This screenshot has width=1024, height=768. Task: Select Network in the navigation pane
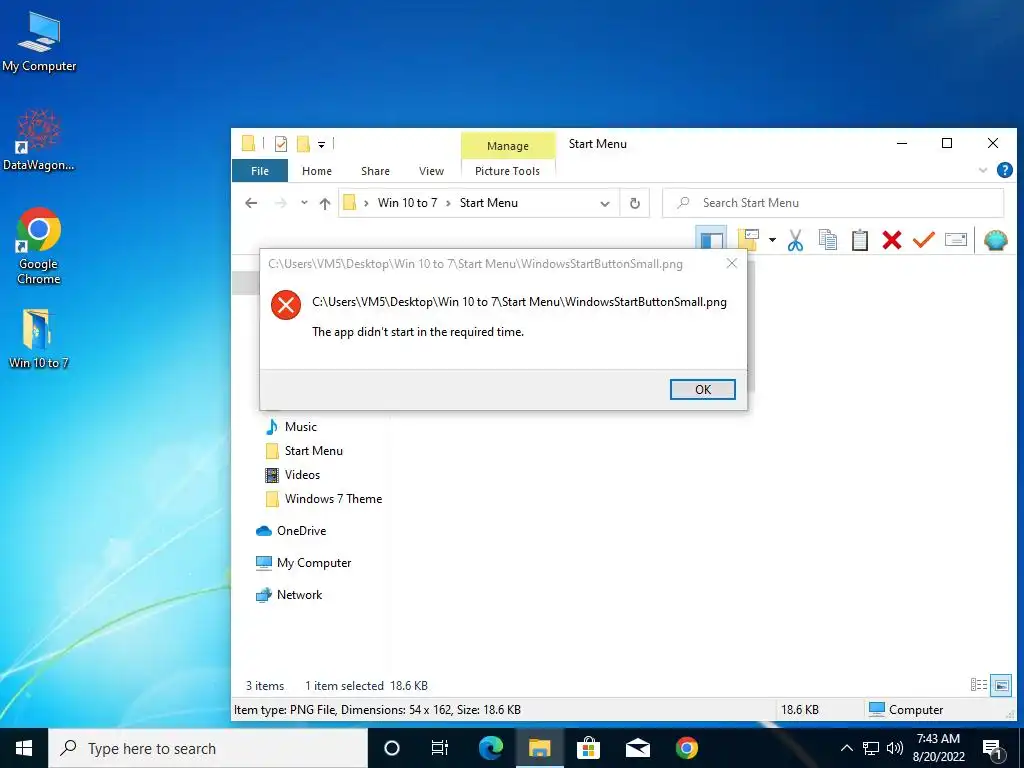[299, 595]
